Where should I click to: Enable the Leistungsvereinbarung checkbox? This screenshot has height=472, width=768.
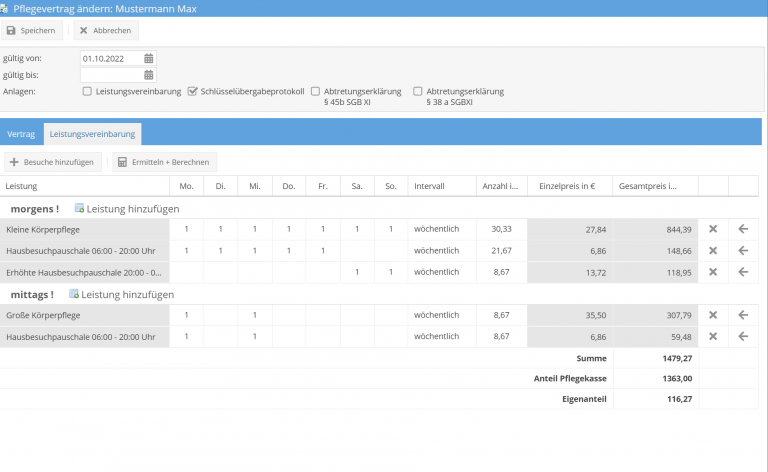(x=87, y=91)
